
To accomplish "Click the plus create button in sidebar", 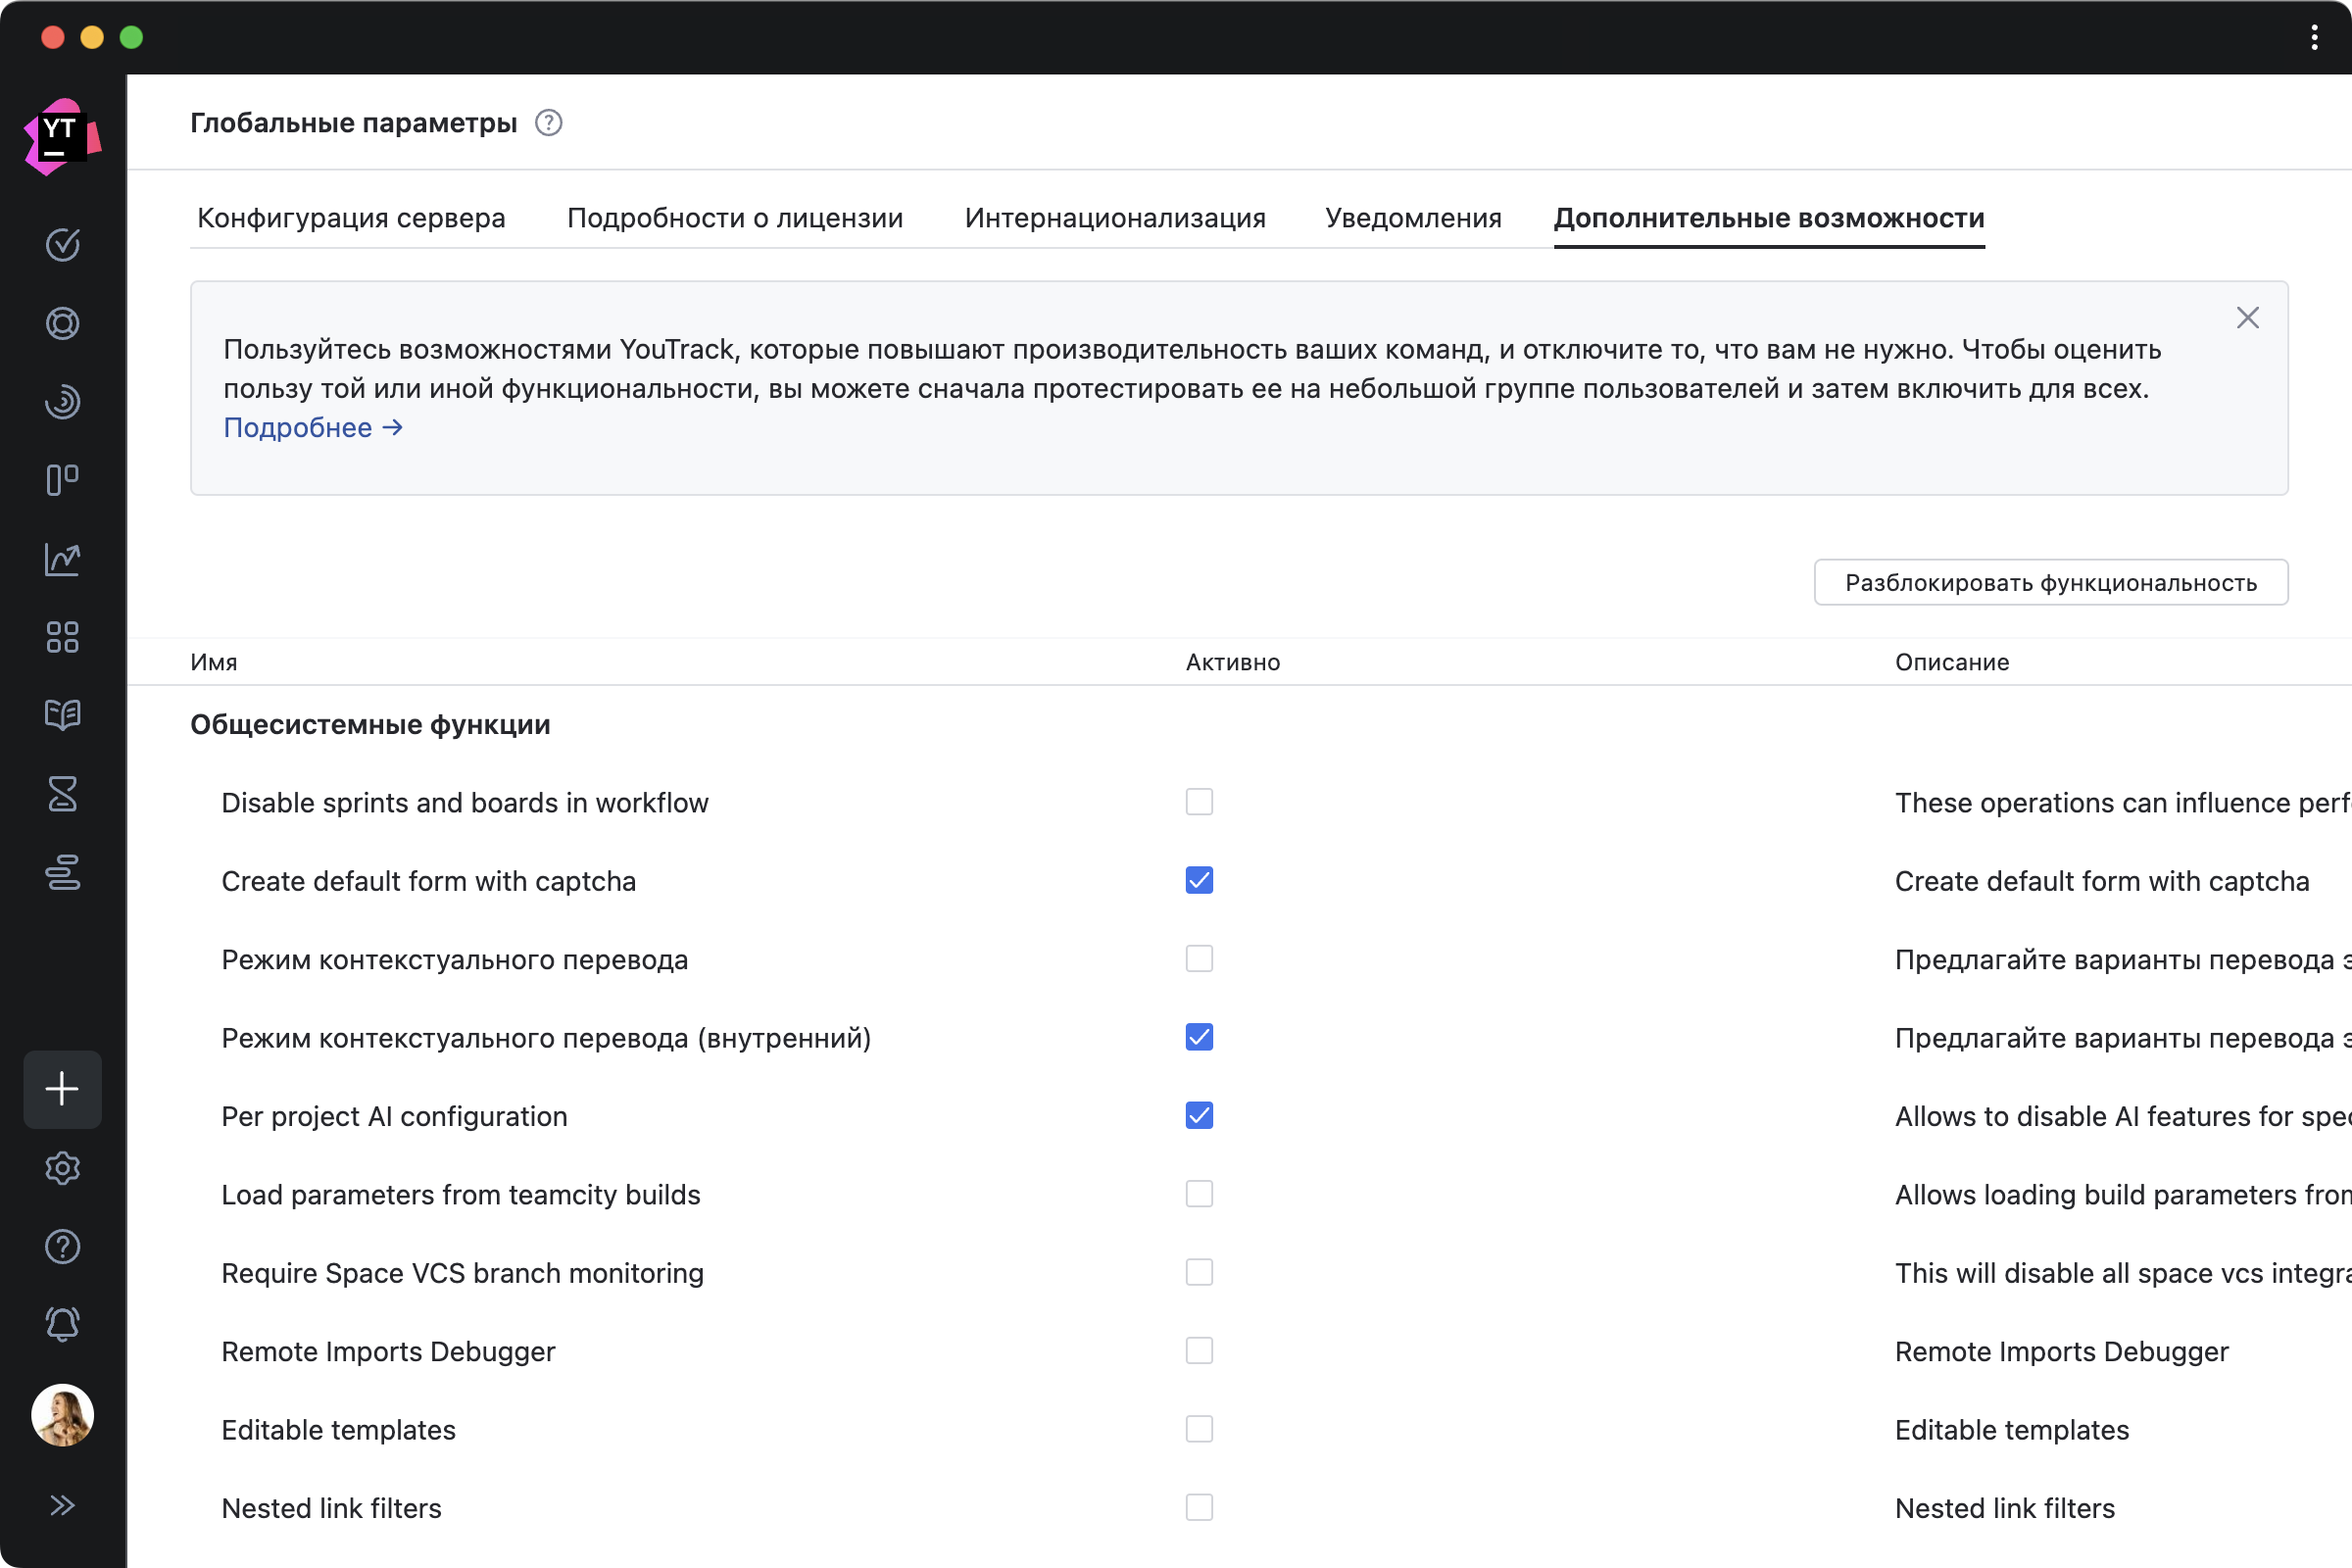I will click(x=62, y=1089).
